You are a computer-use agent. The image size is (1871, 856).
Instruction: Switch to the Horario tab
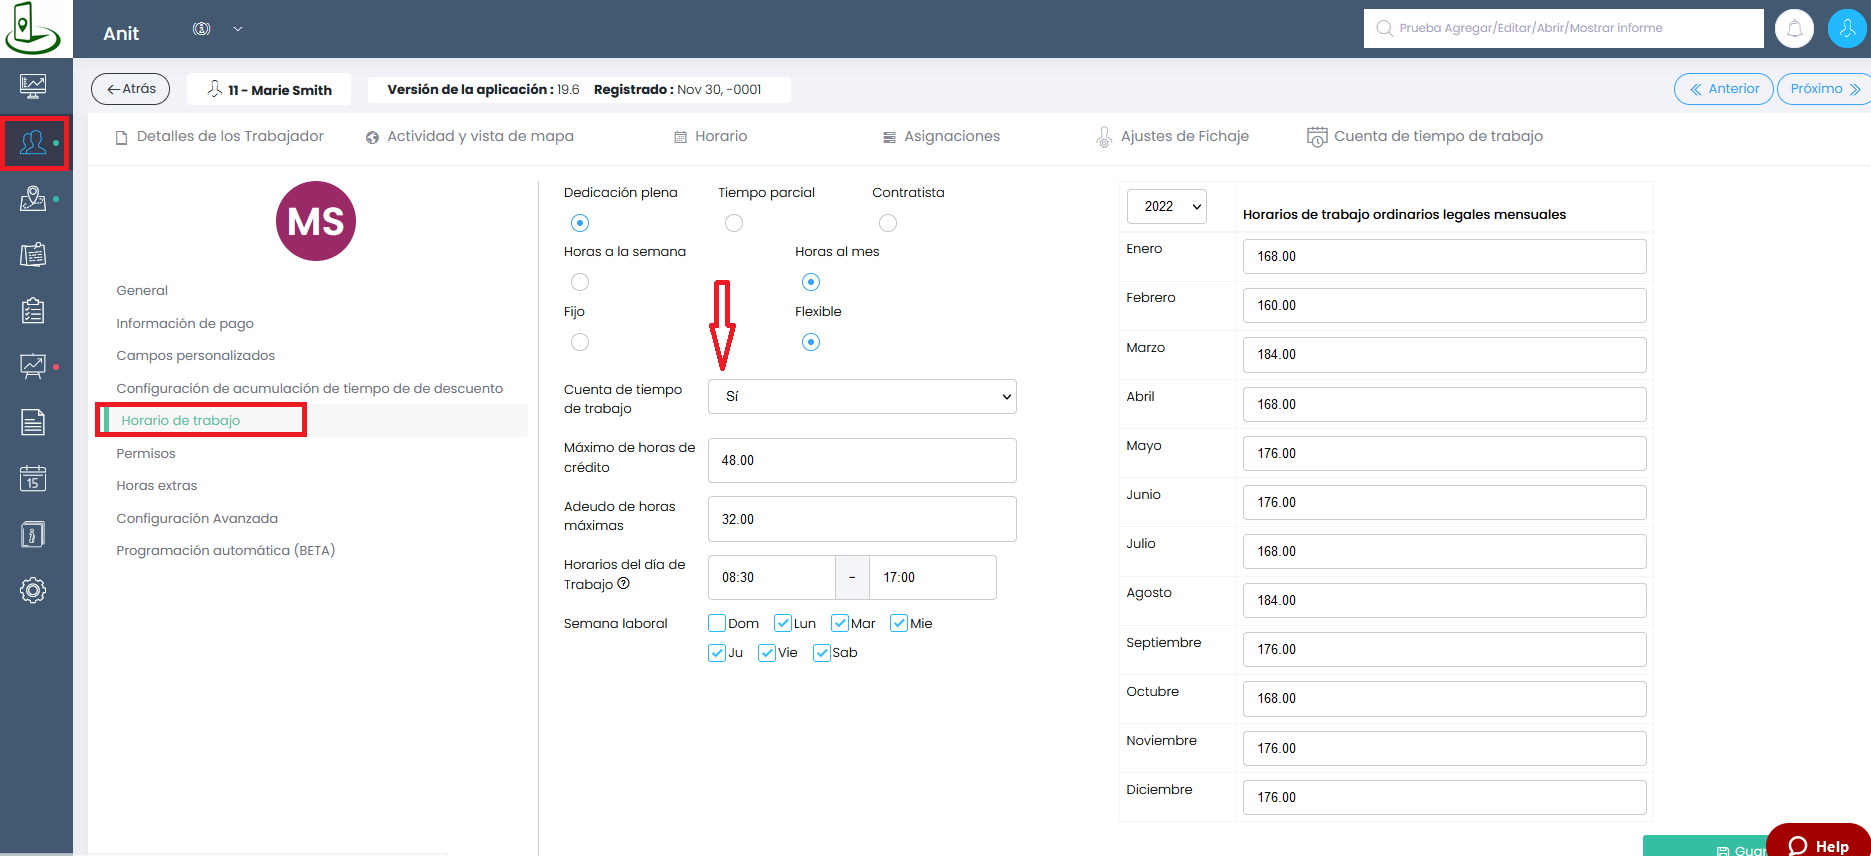click(711, 136)
